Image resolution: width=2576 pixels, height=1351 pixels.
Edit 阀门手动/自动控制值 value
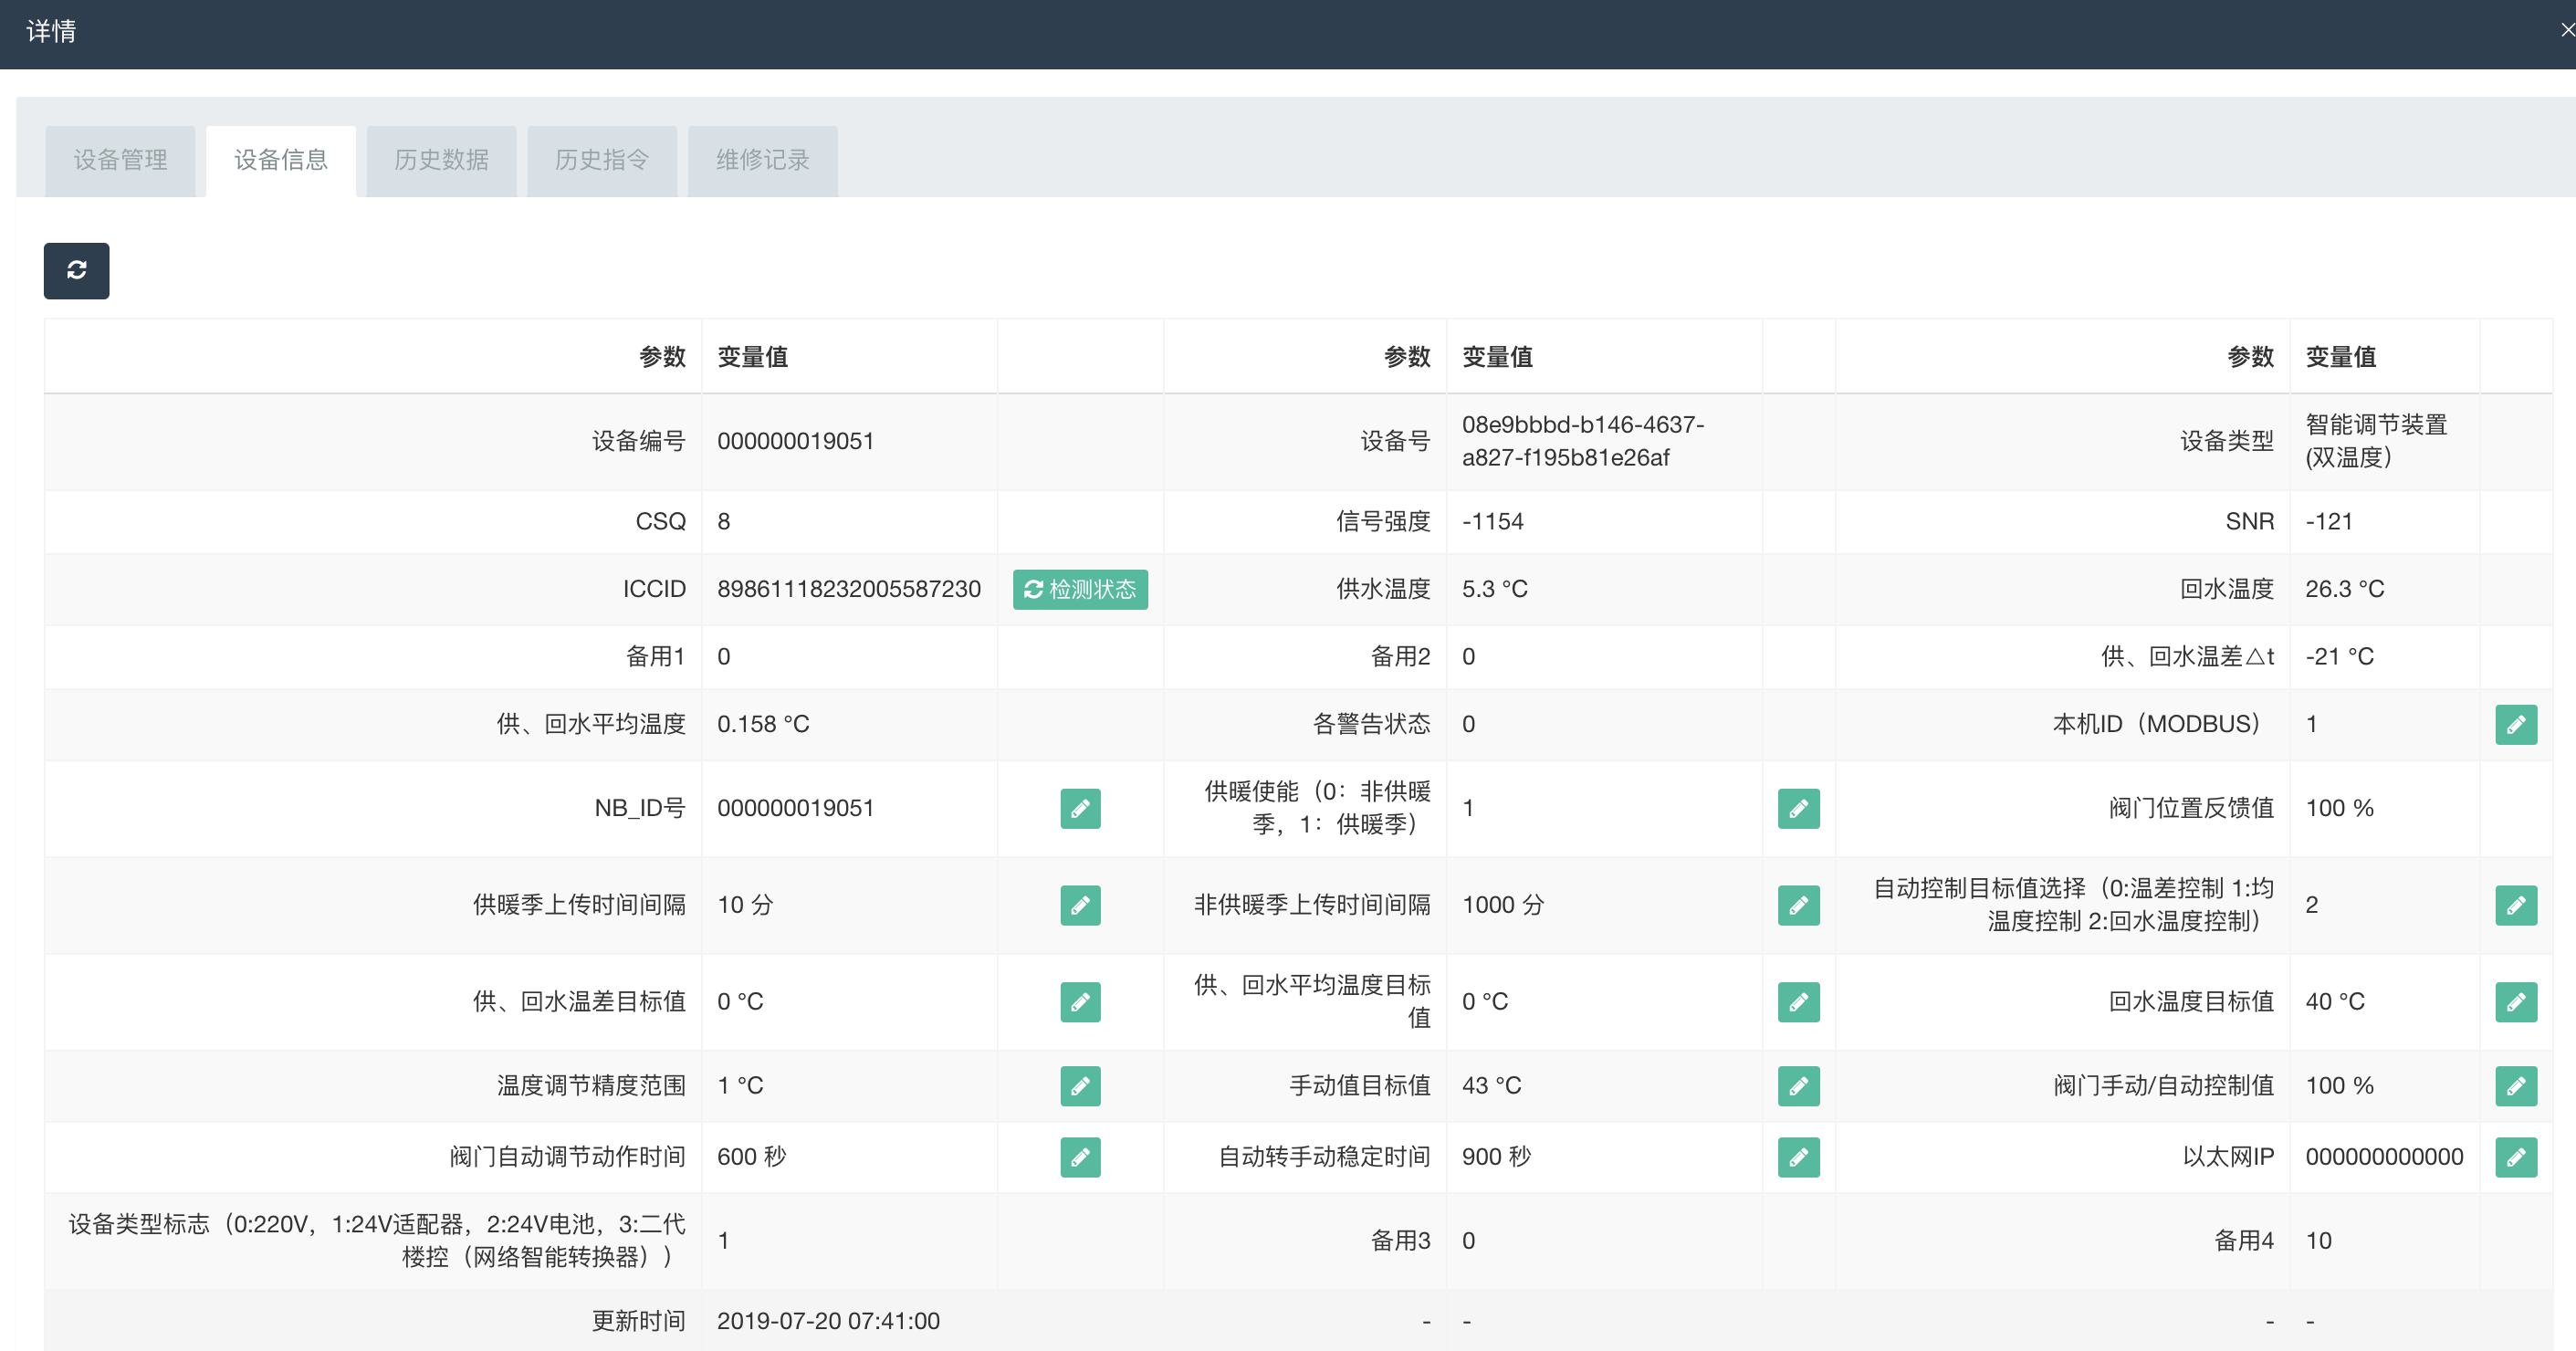click(x=2515, y=1085)
